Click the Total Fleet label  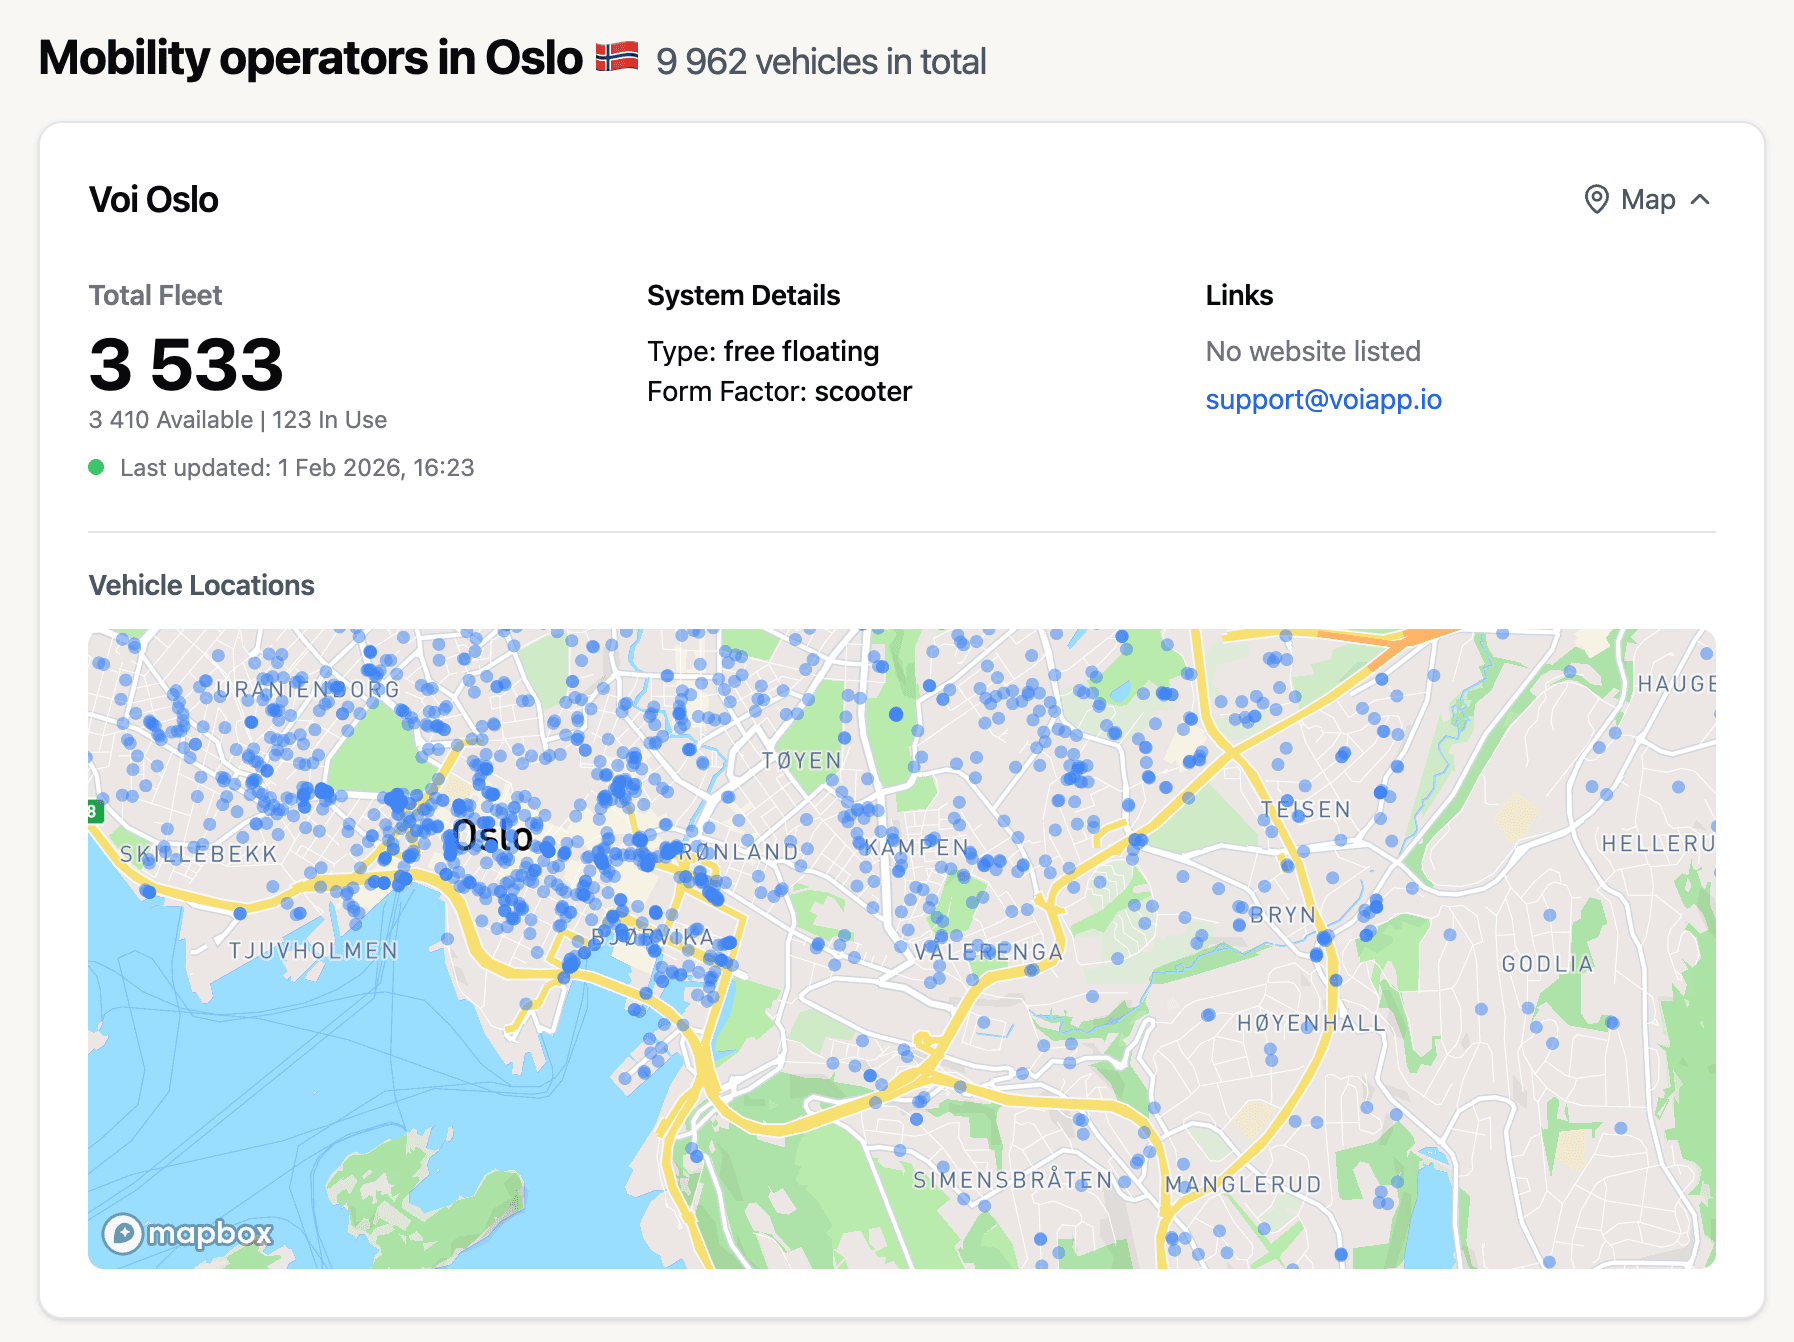(155, 296)
